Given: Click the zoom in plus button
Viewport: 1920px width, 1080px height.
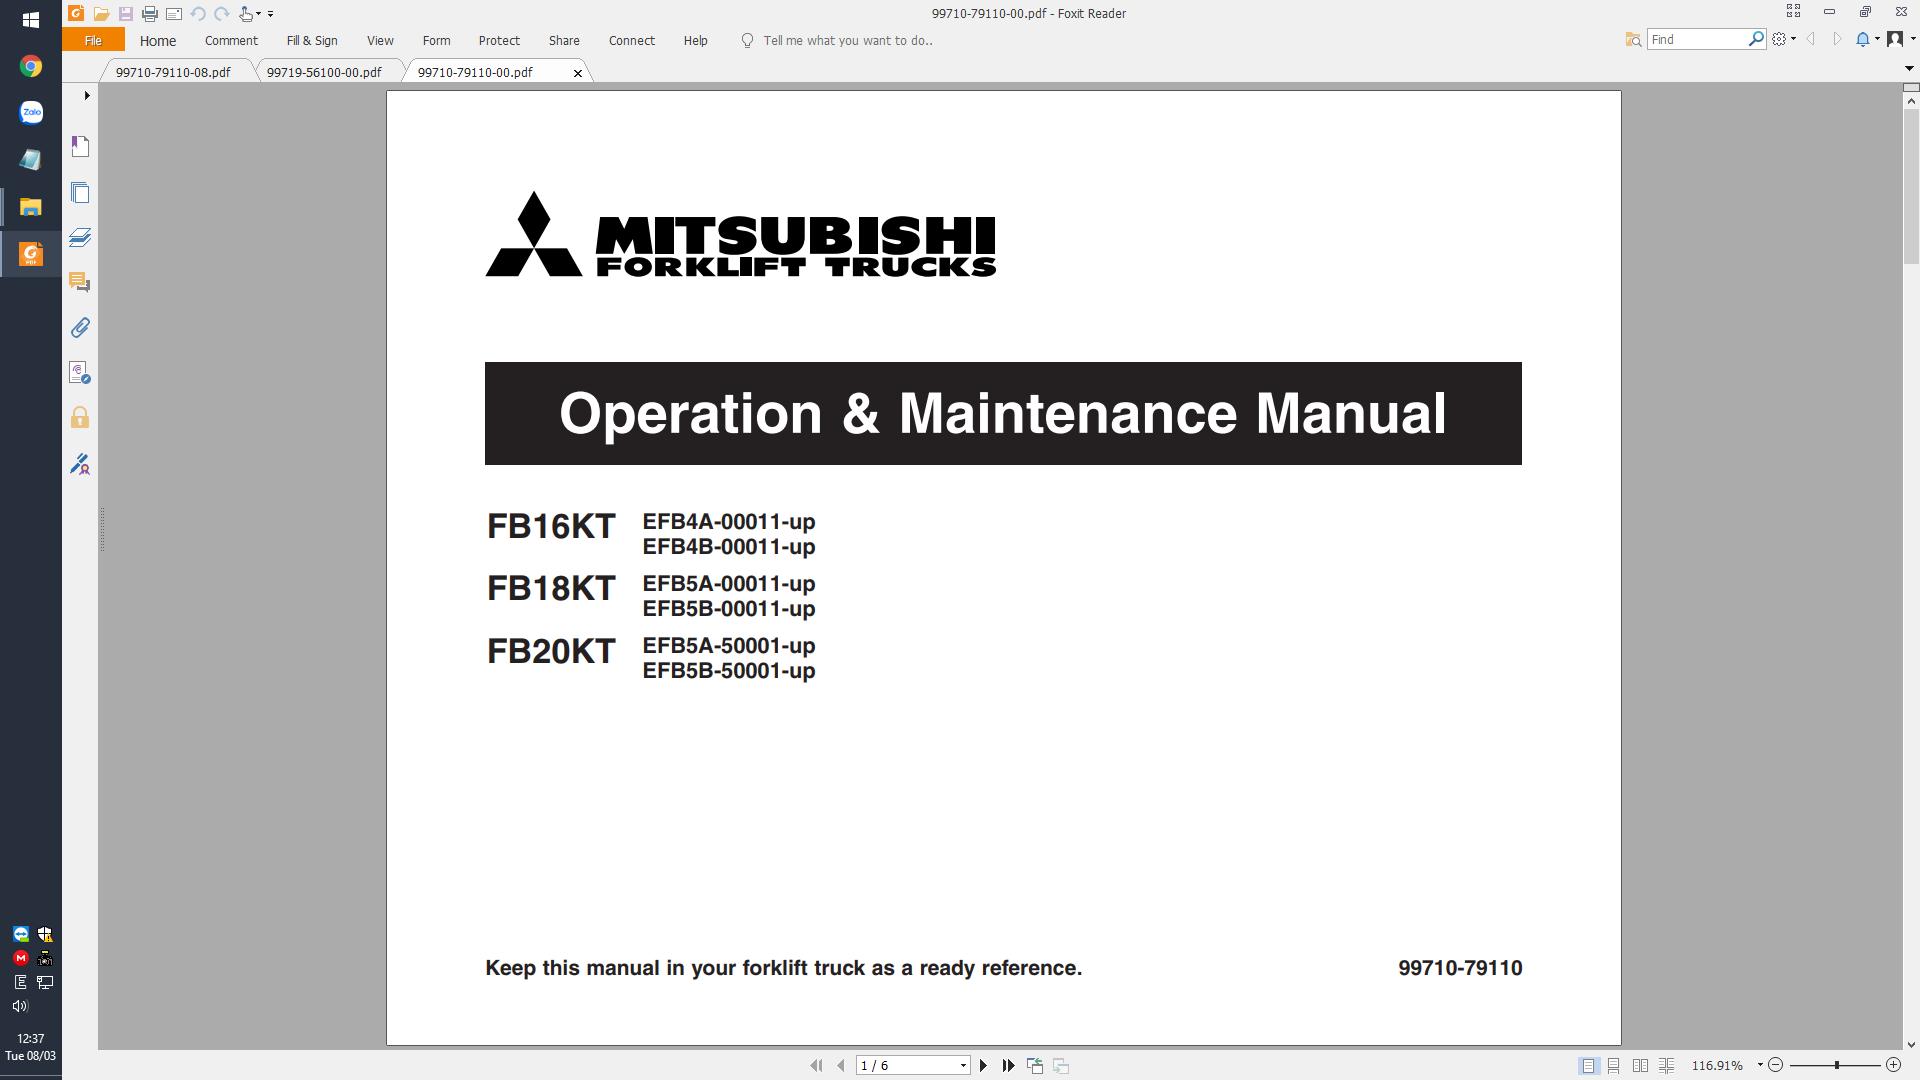Looking at the screenshot, I should [x=1893, y=1066].
